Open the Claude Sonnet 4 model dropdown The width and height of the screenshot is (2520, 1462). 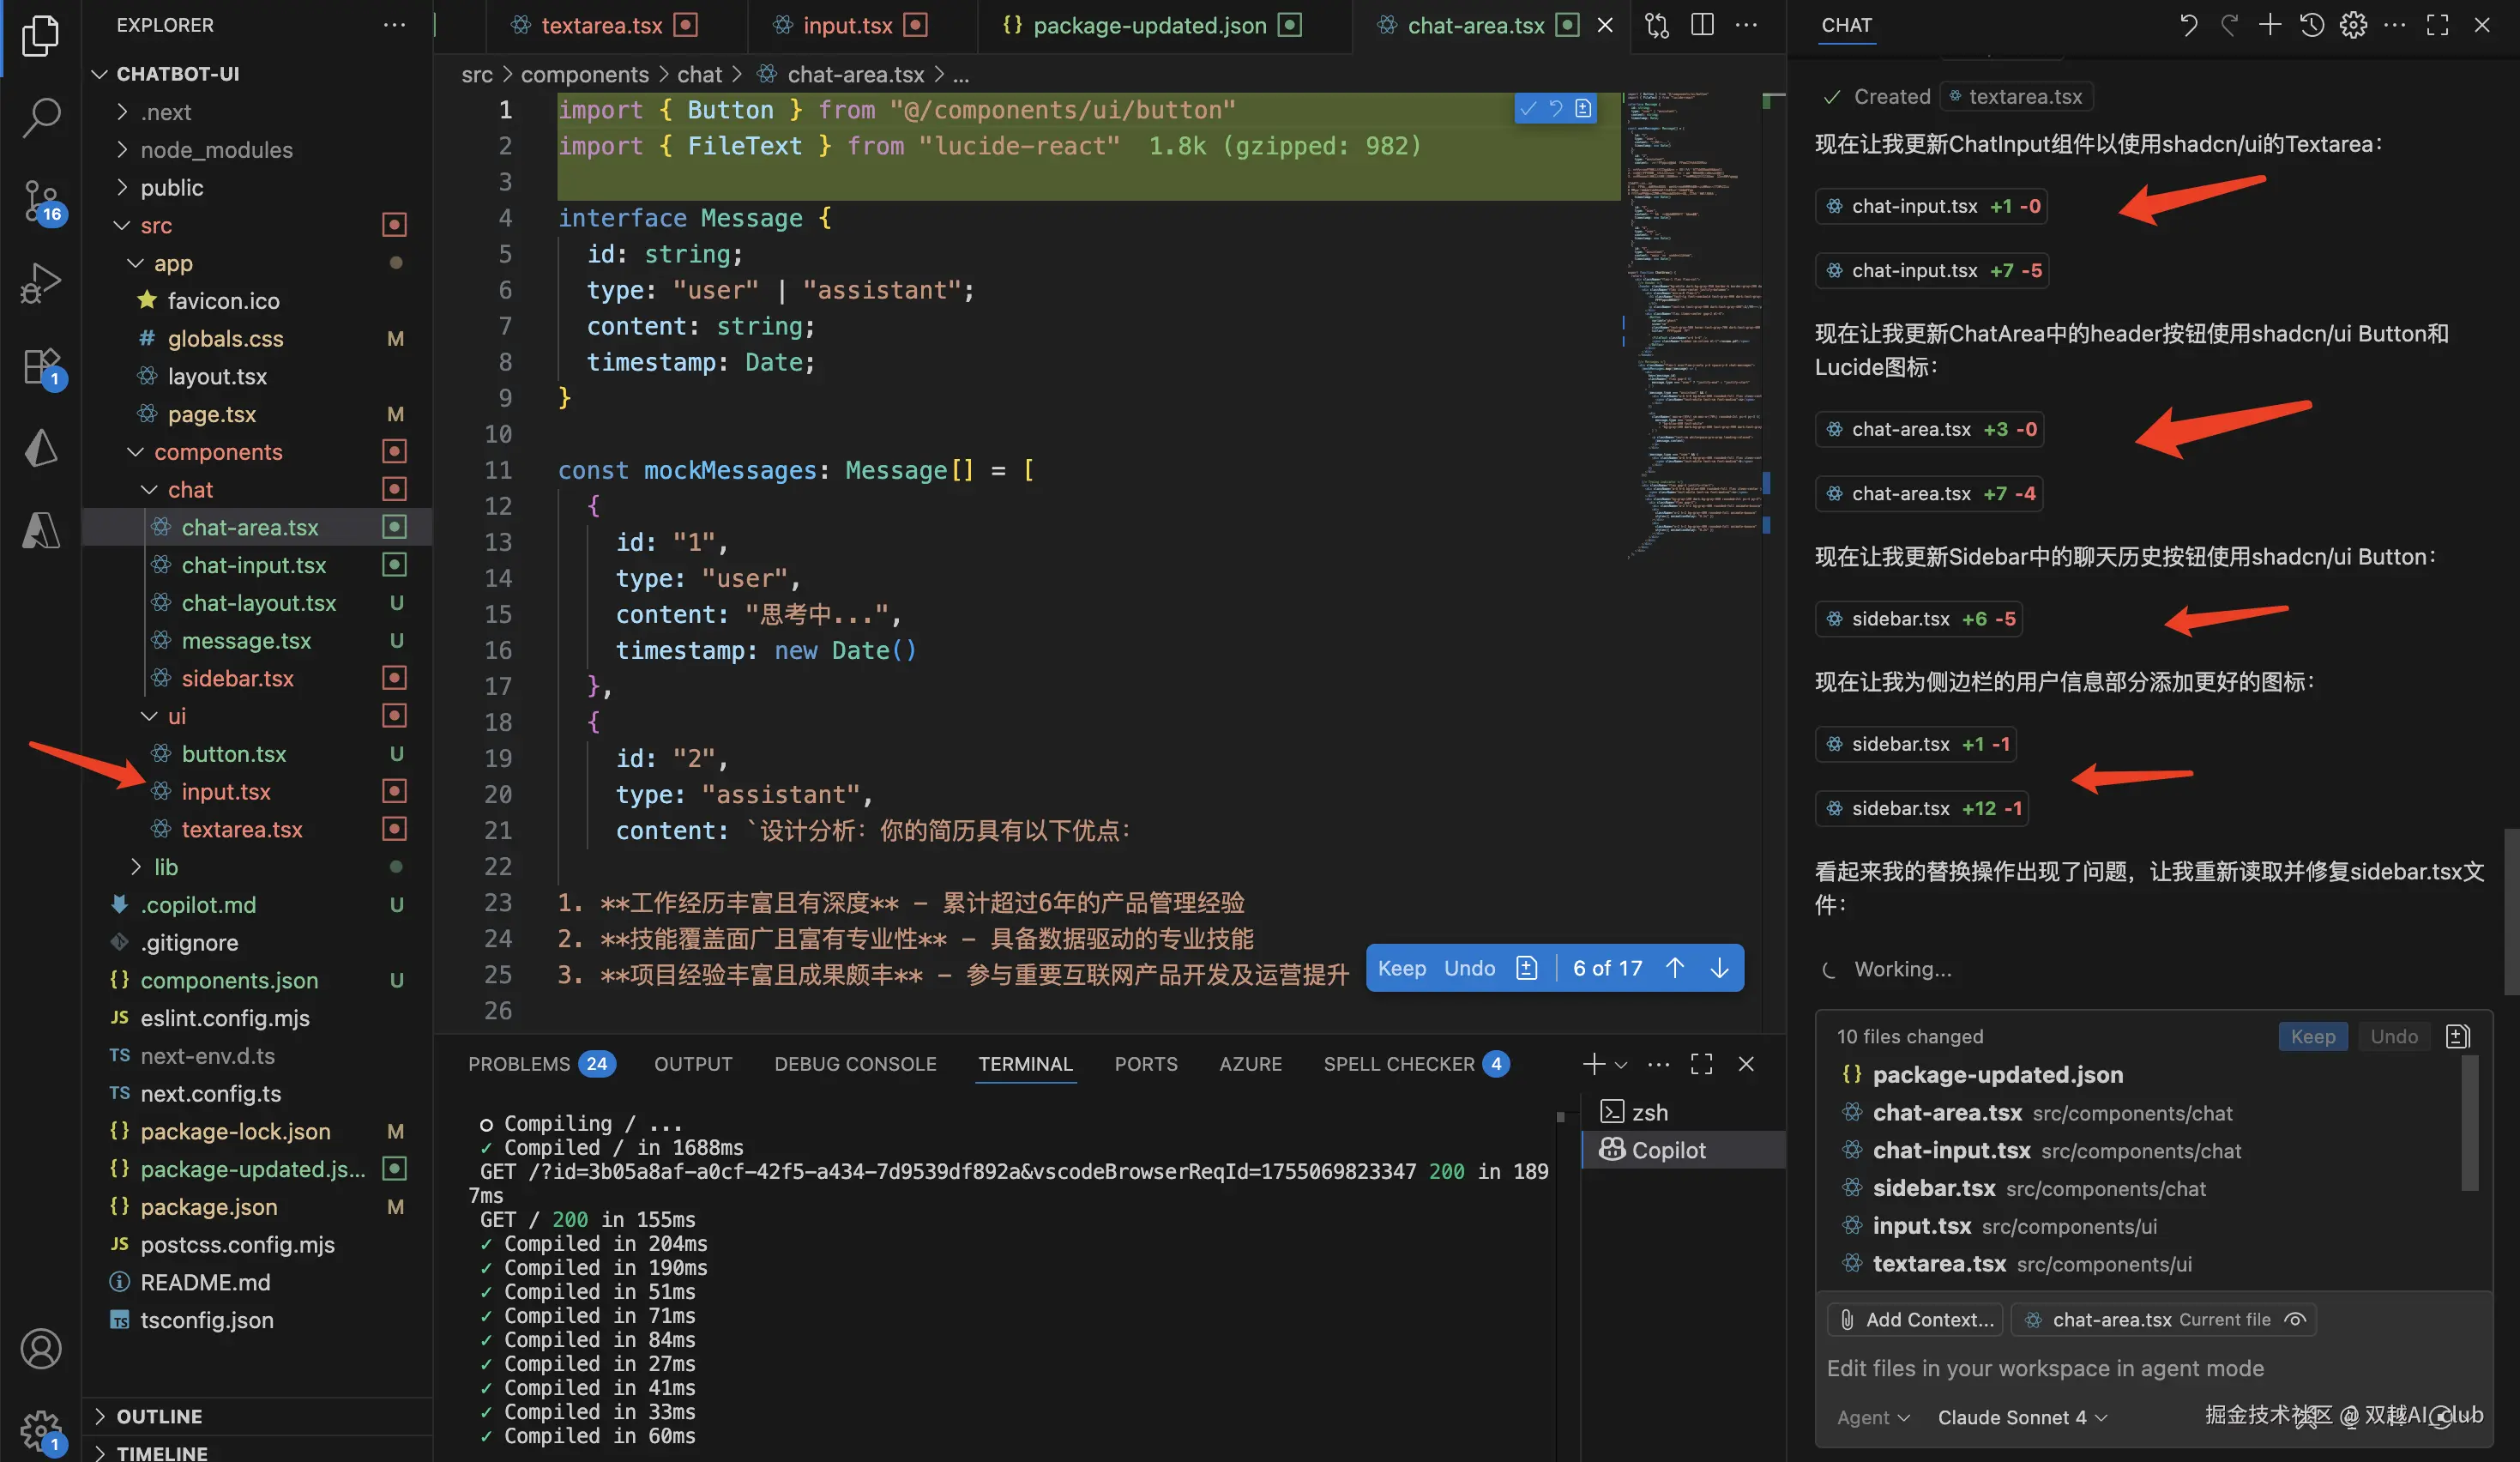click(2021, 1417)
